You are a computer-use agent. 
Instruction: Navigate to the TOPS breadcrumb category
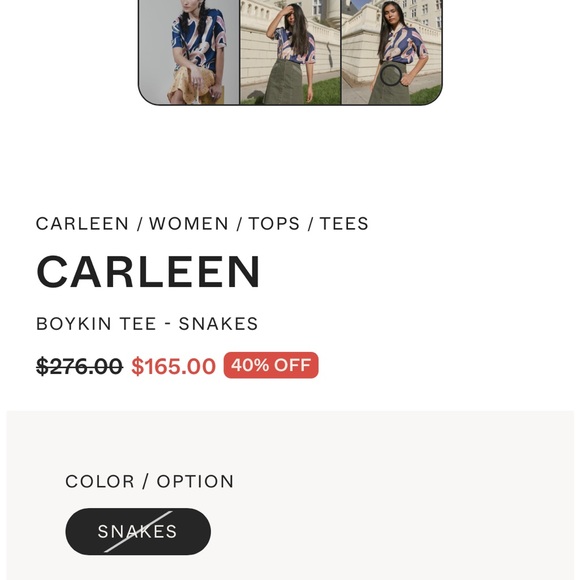coord(274,224)
